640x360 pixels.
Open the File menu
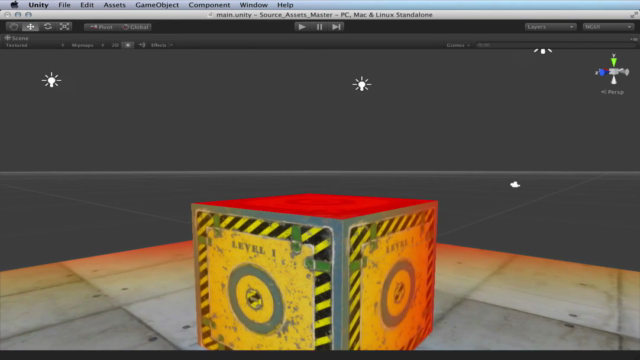pyautogui.click(x=64, y=5)
